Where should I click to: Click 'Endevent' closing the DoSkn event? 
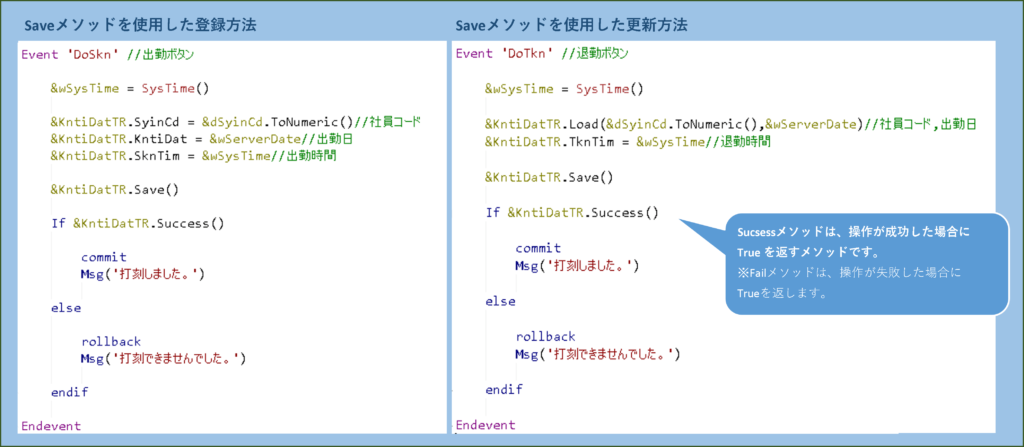51,426
